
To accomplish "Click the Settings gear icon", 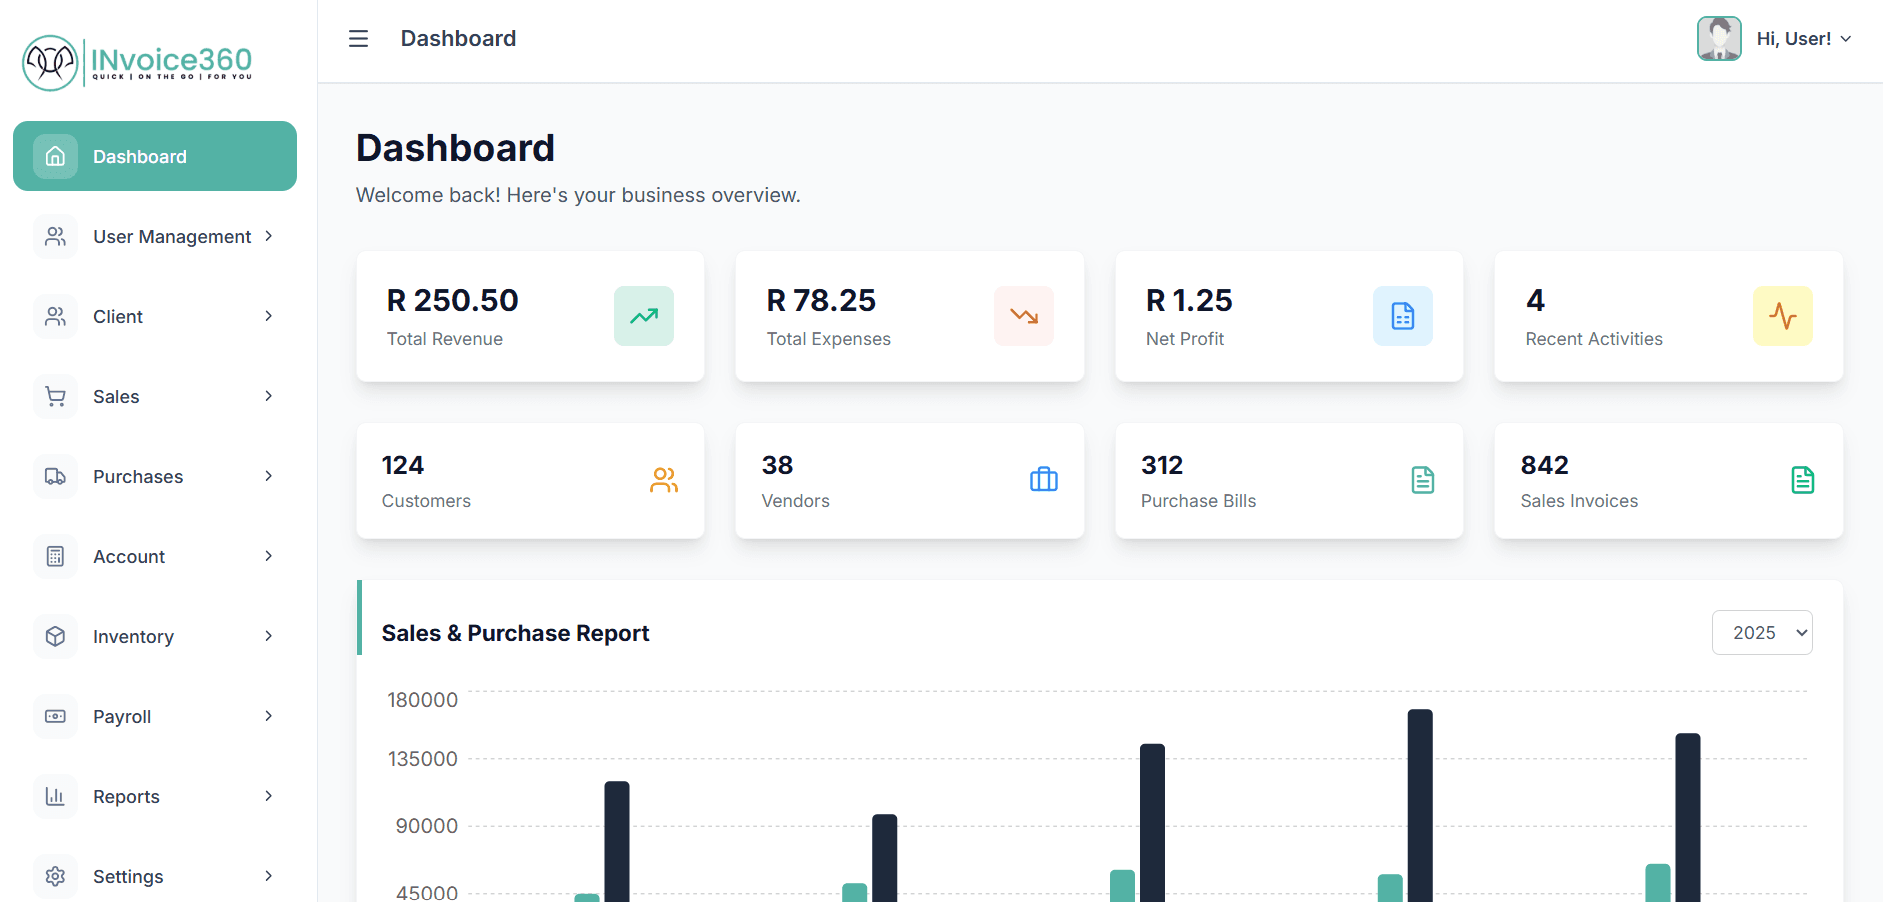I will (55, 876).
